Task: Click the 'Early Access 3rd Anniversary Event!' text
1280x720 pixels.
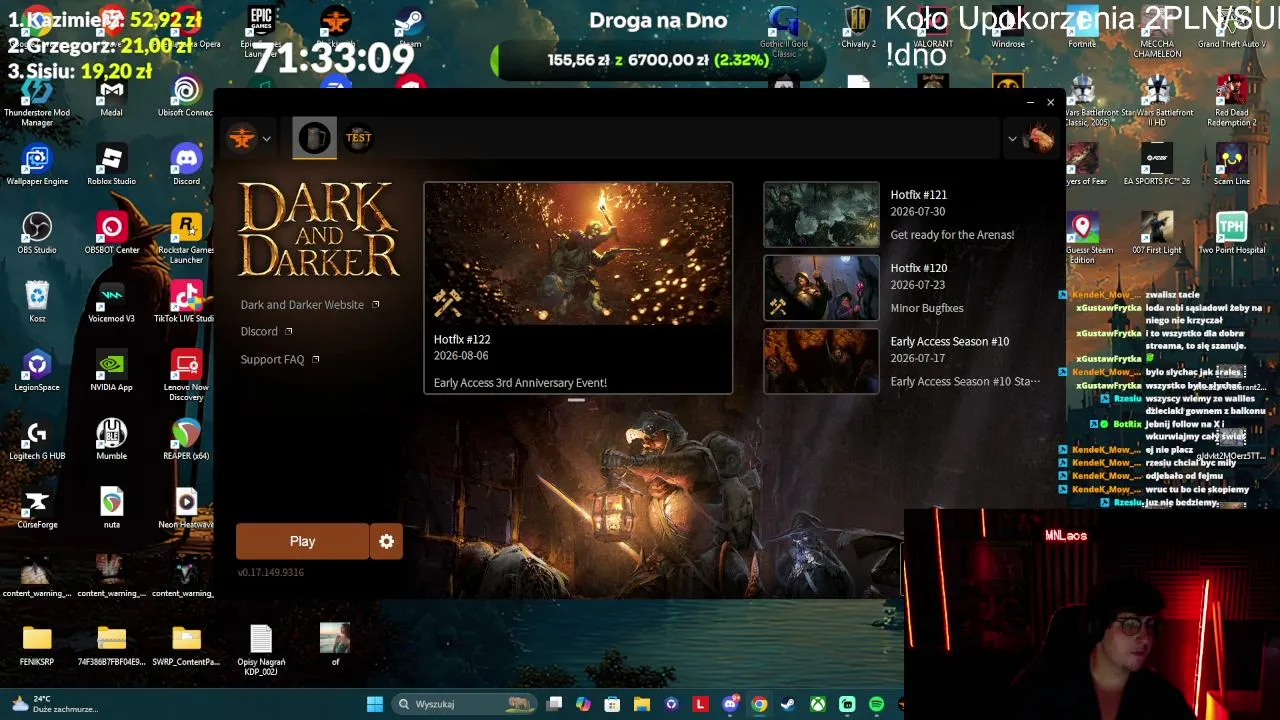Action: tap(520, 383)
